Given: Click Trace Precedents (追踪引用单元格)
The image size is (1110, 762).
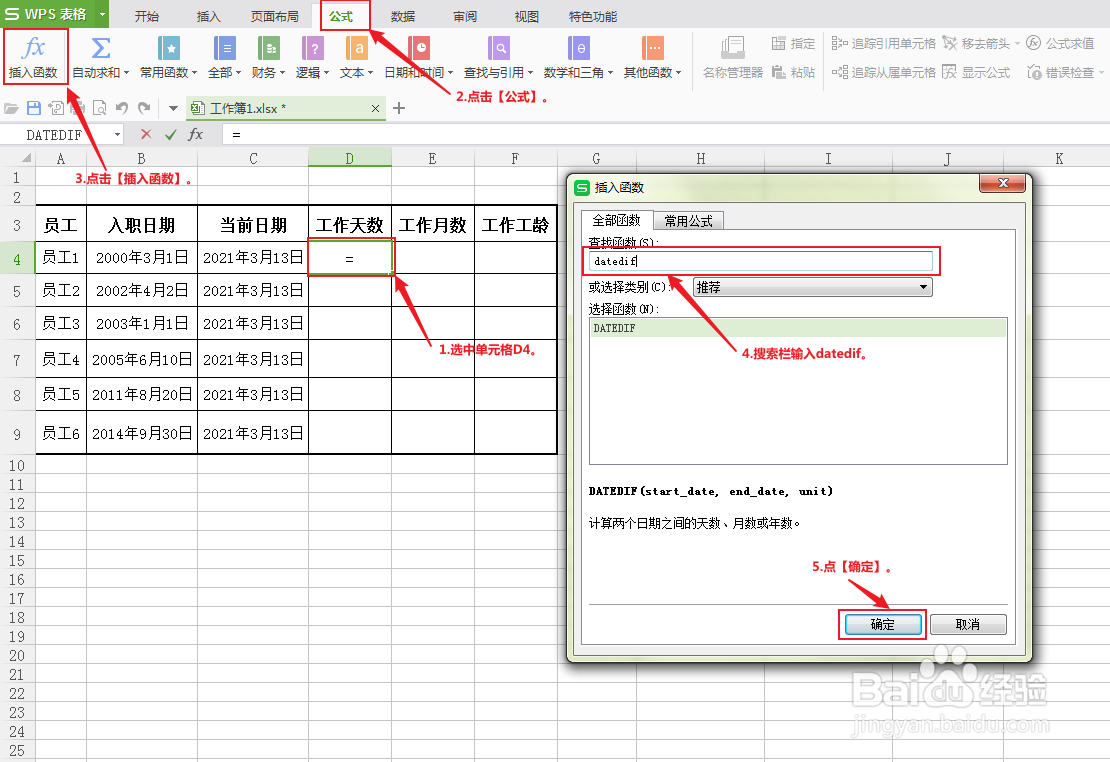Looking at the screenshot, I should pyautogui.click(x=883, y=44).
